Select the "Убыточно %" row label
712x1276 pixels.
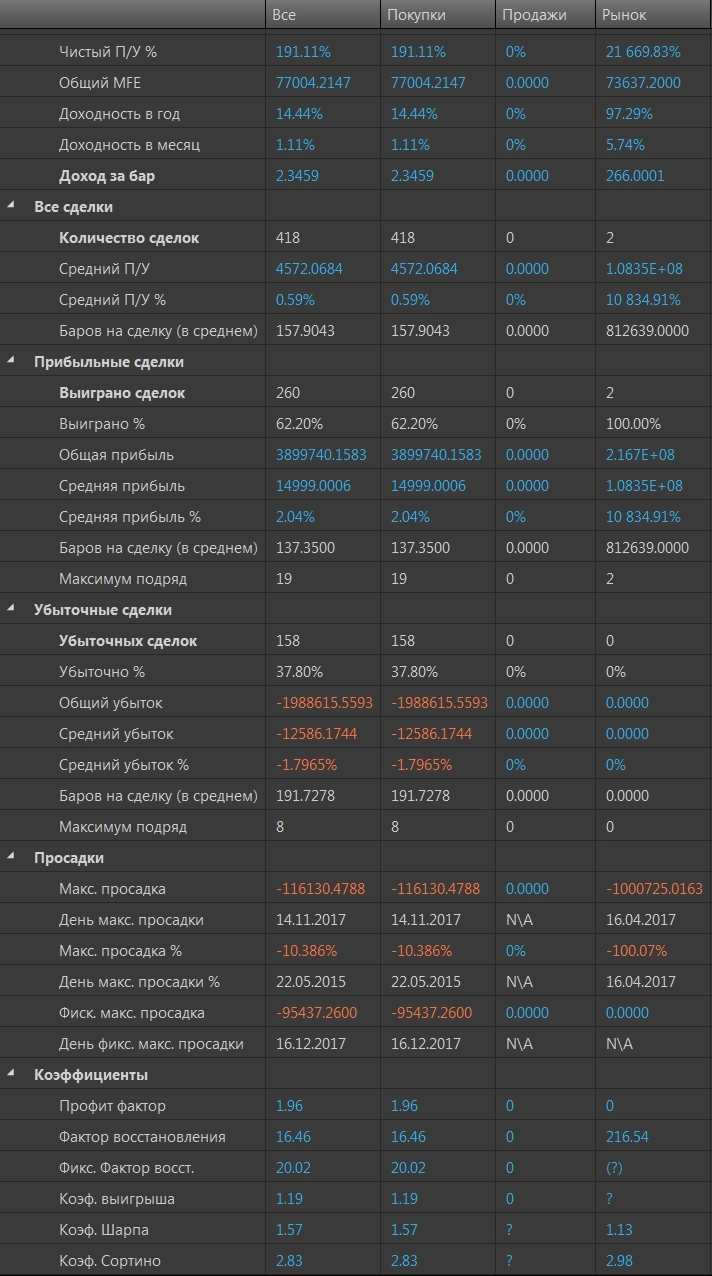coord(102,672)
